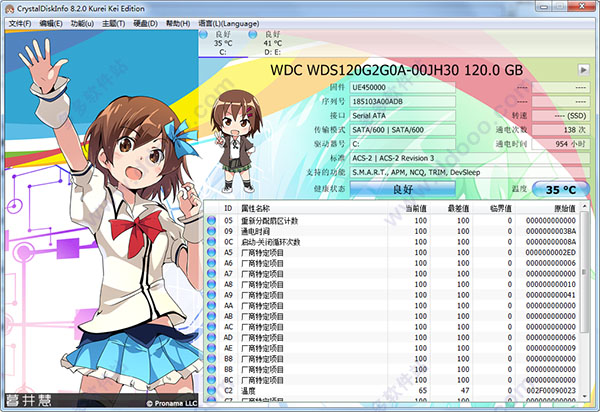
Task: Click the rotation rate field ---- (SSD)
Action: click(x=561, y=116)
